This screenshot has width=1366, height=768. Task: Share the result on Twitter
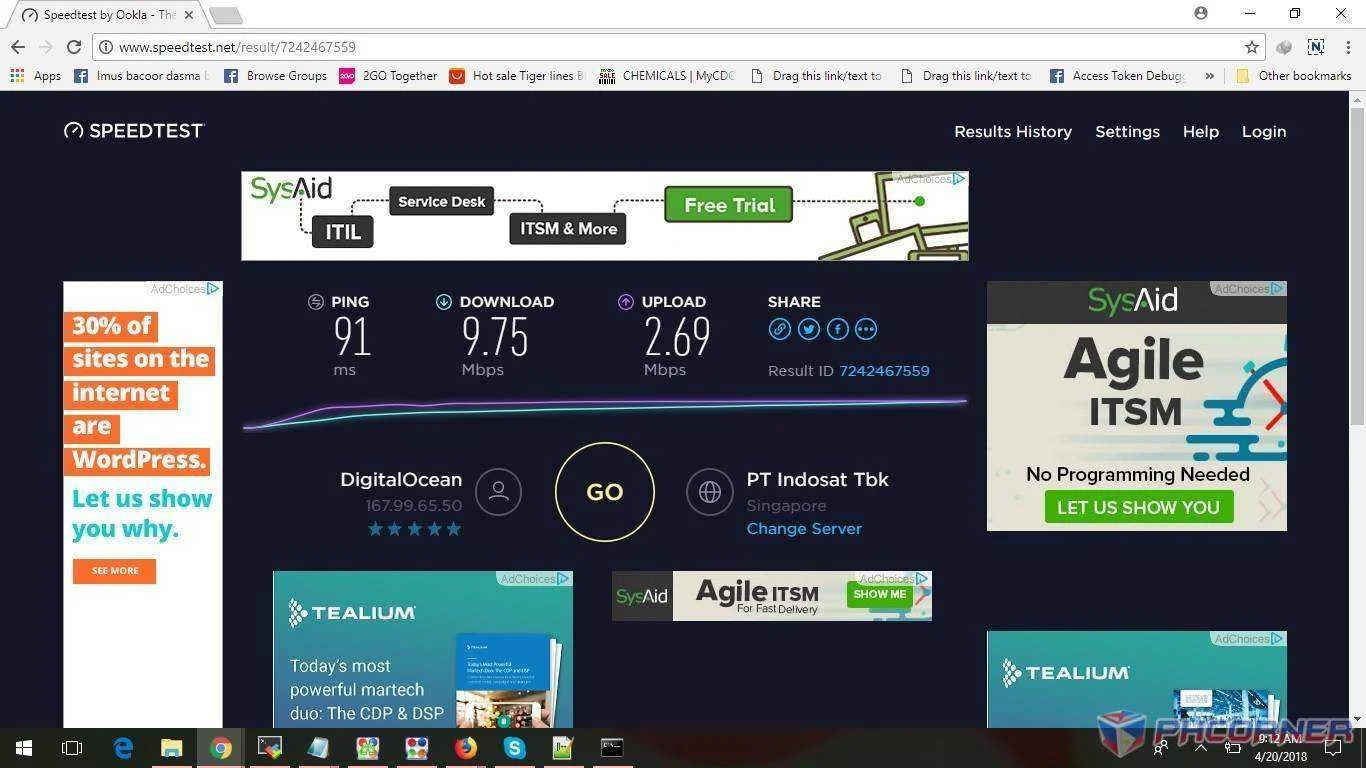[x=809, y=329]
